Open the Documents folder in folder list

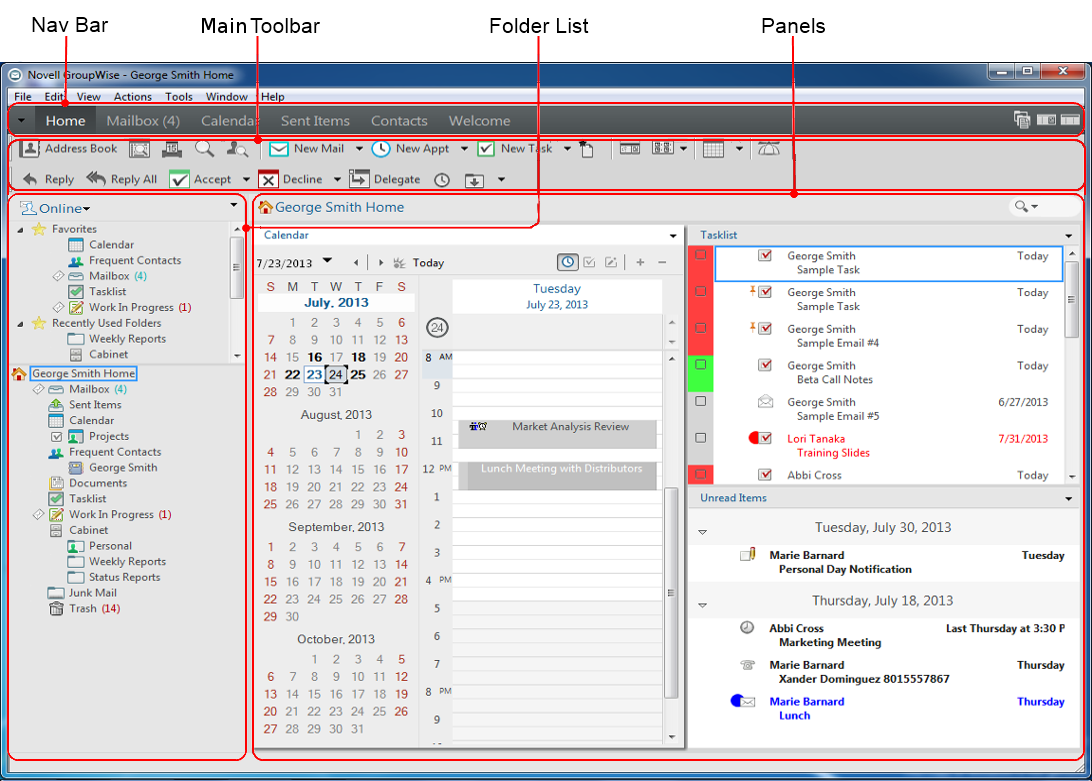click(98, 483)
